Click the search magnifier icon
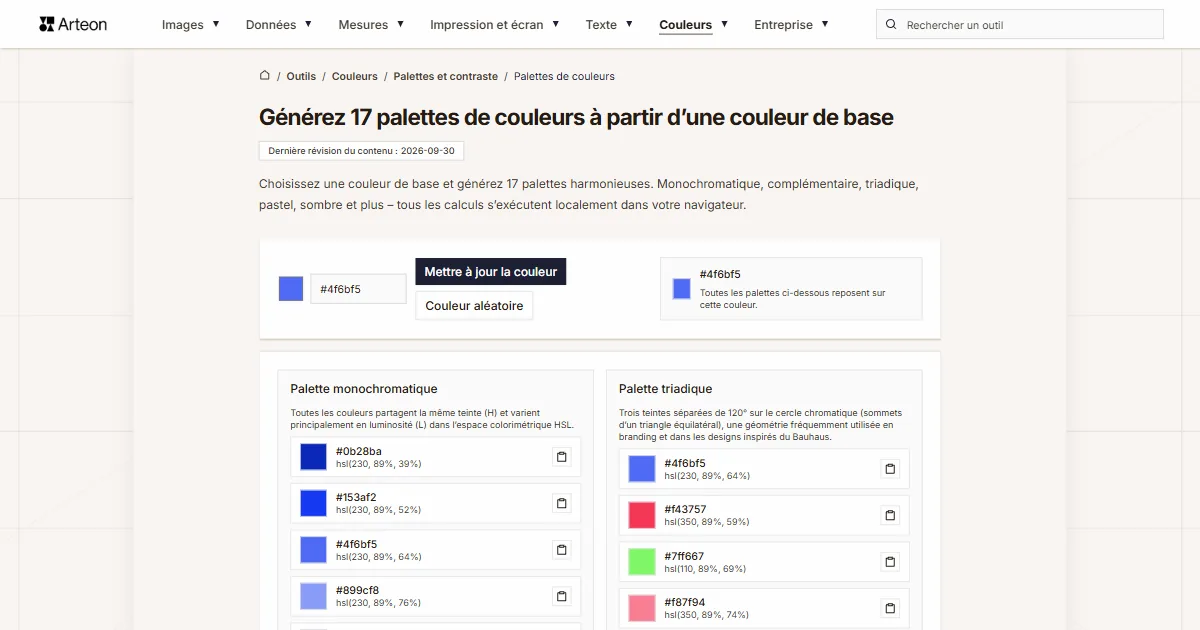The height and width of the screenshot is (630, 1200). pos(892,25)
